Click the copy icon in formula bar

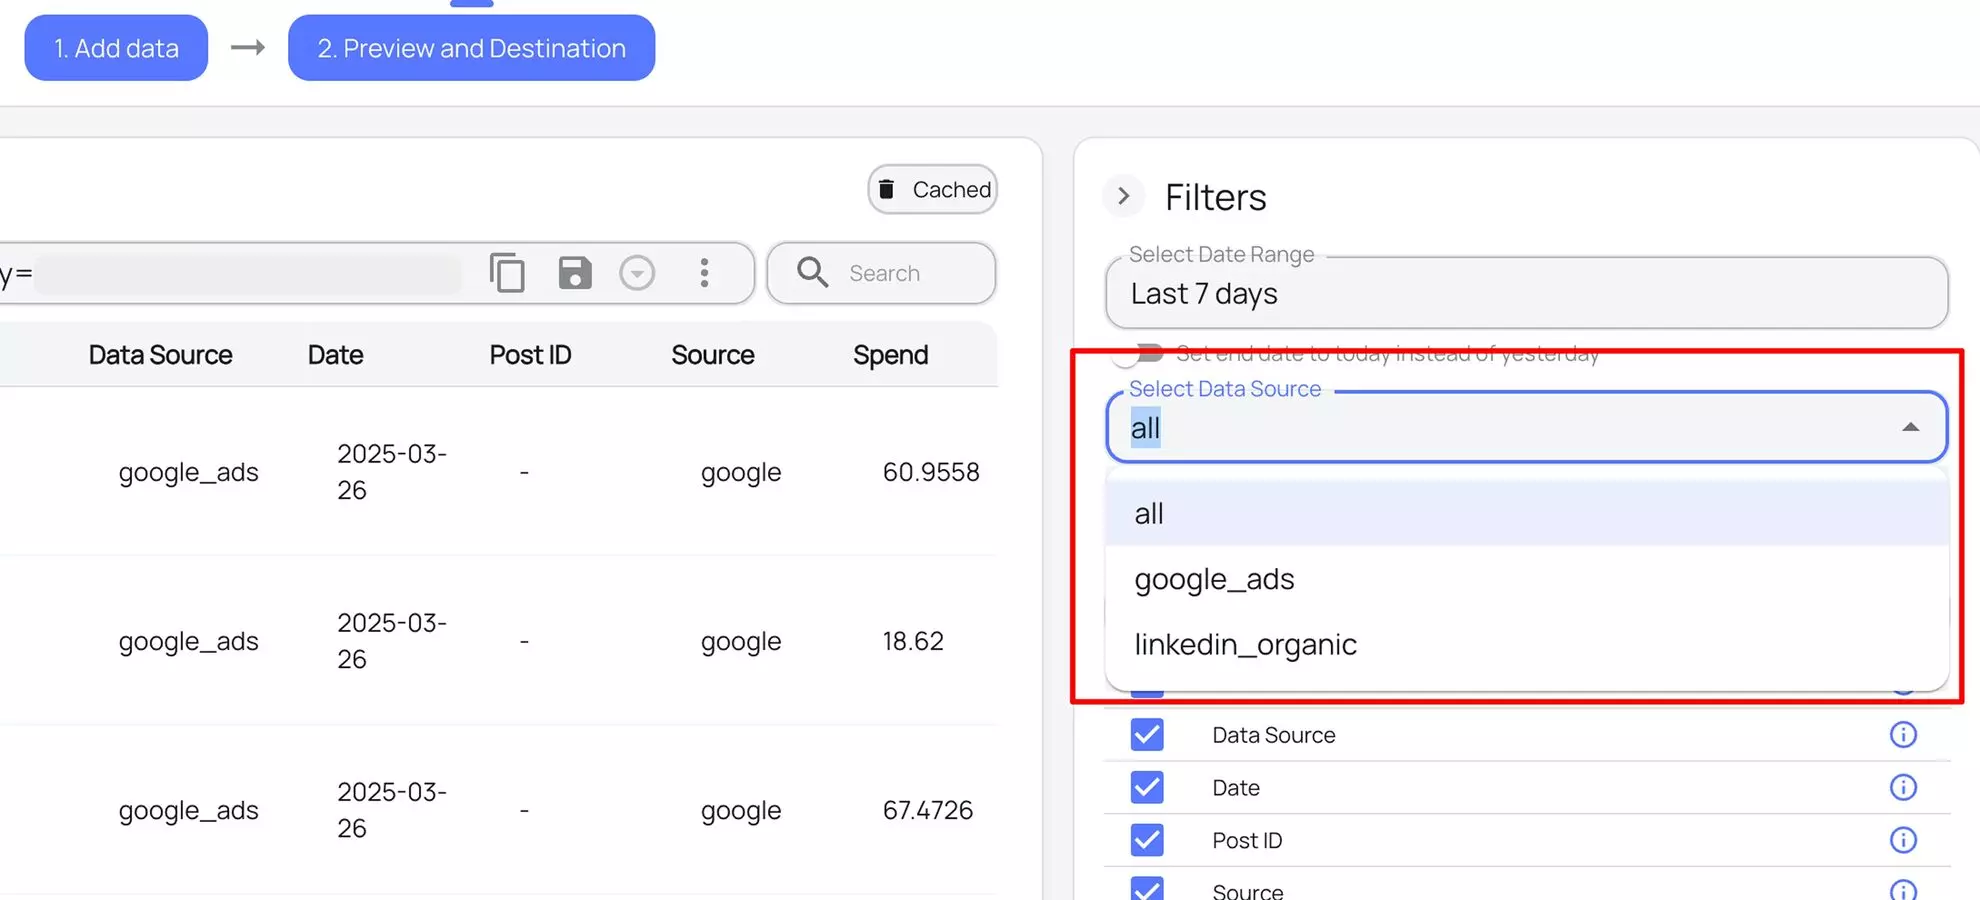point(507,273)
